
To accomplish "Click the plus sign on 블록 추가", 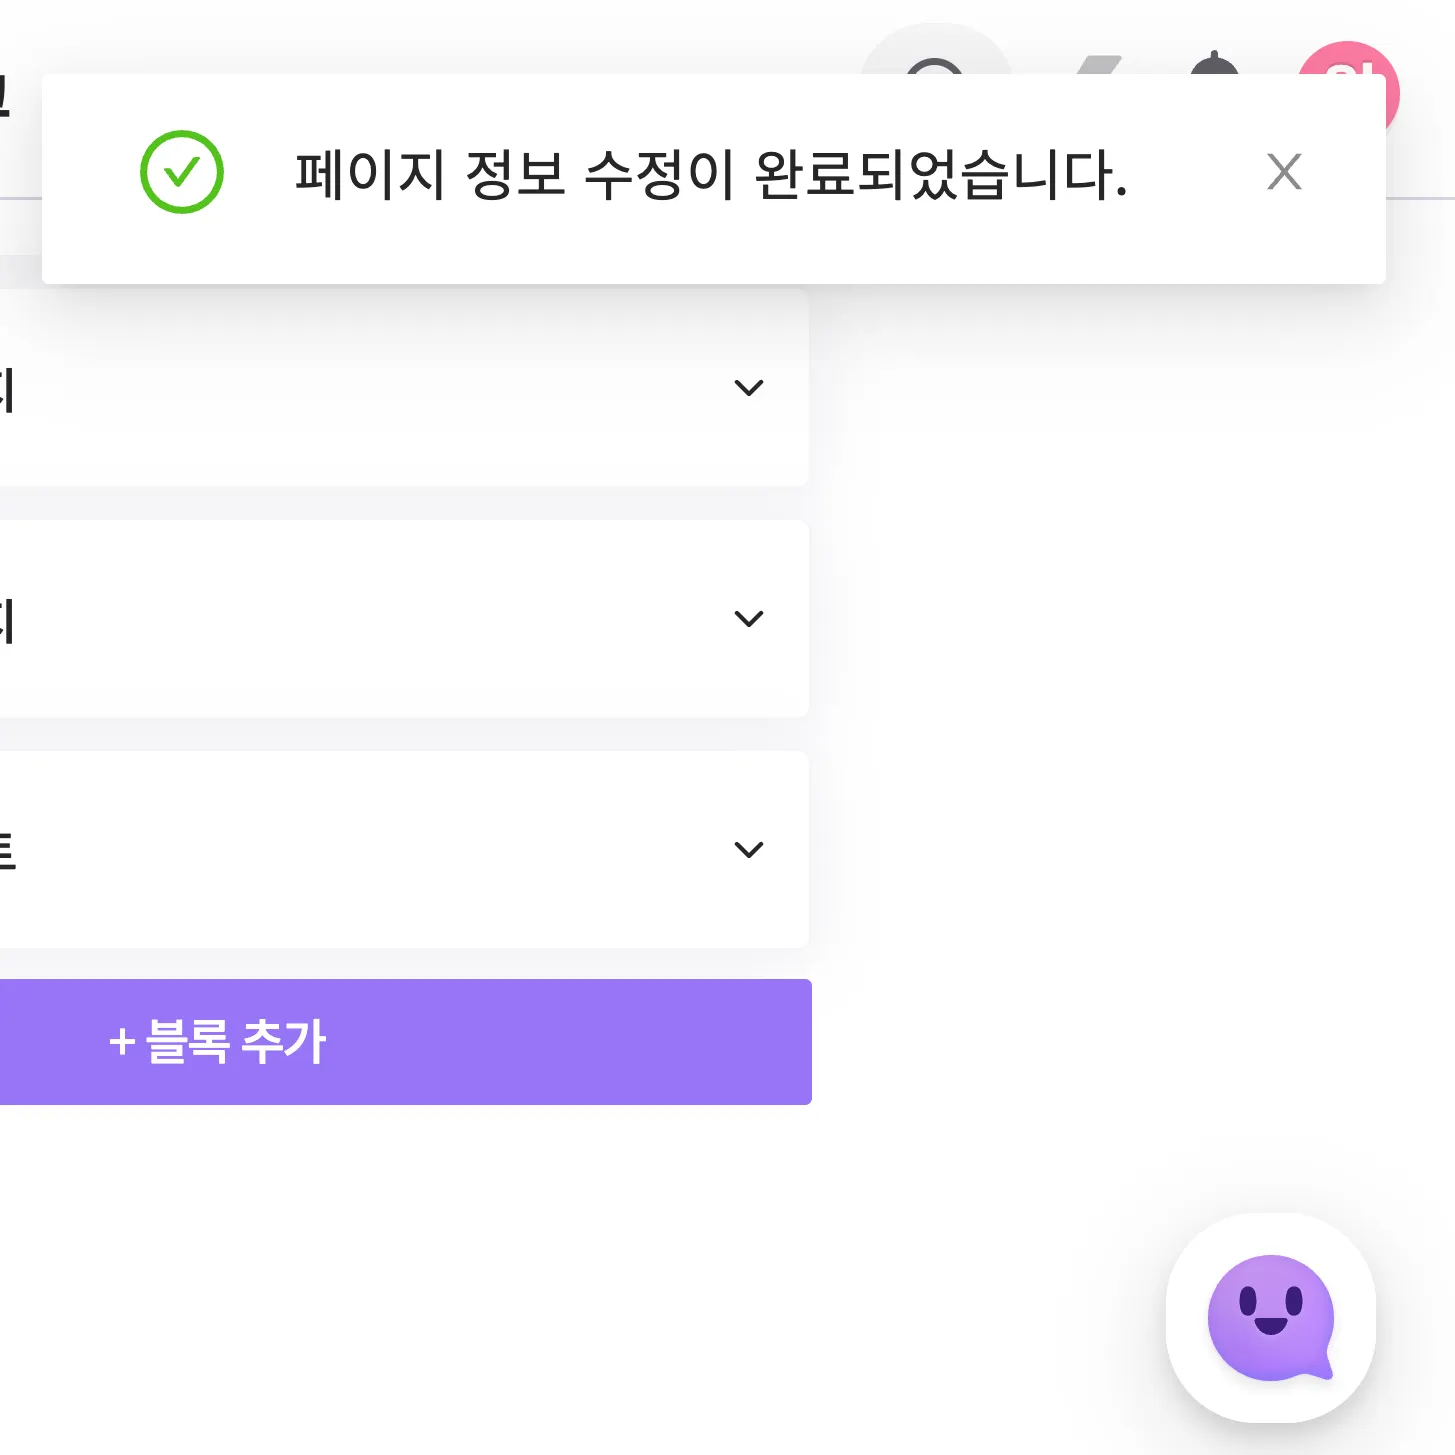I will coord(122,1042).
